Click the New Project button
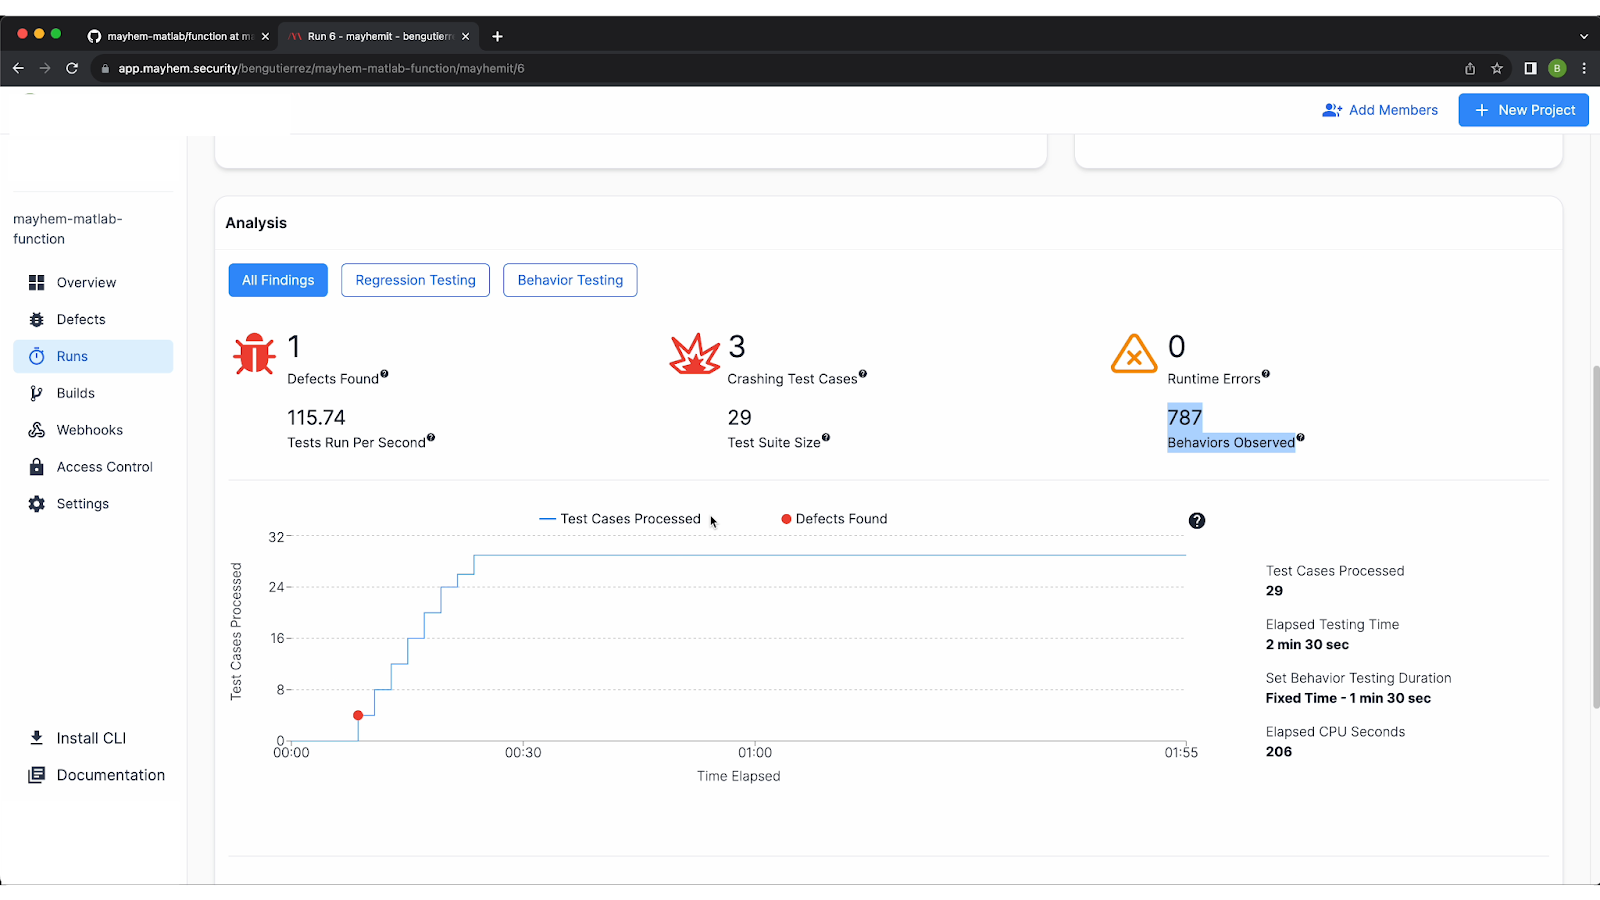The height and width of the screenshot is (900, 1600). [1523, 110]
